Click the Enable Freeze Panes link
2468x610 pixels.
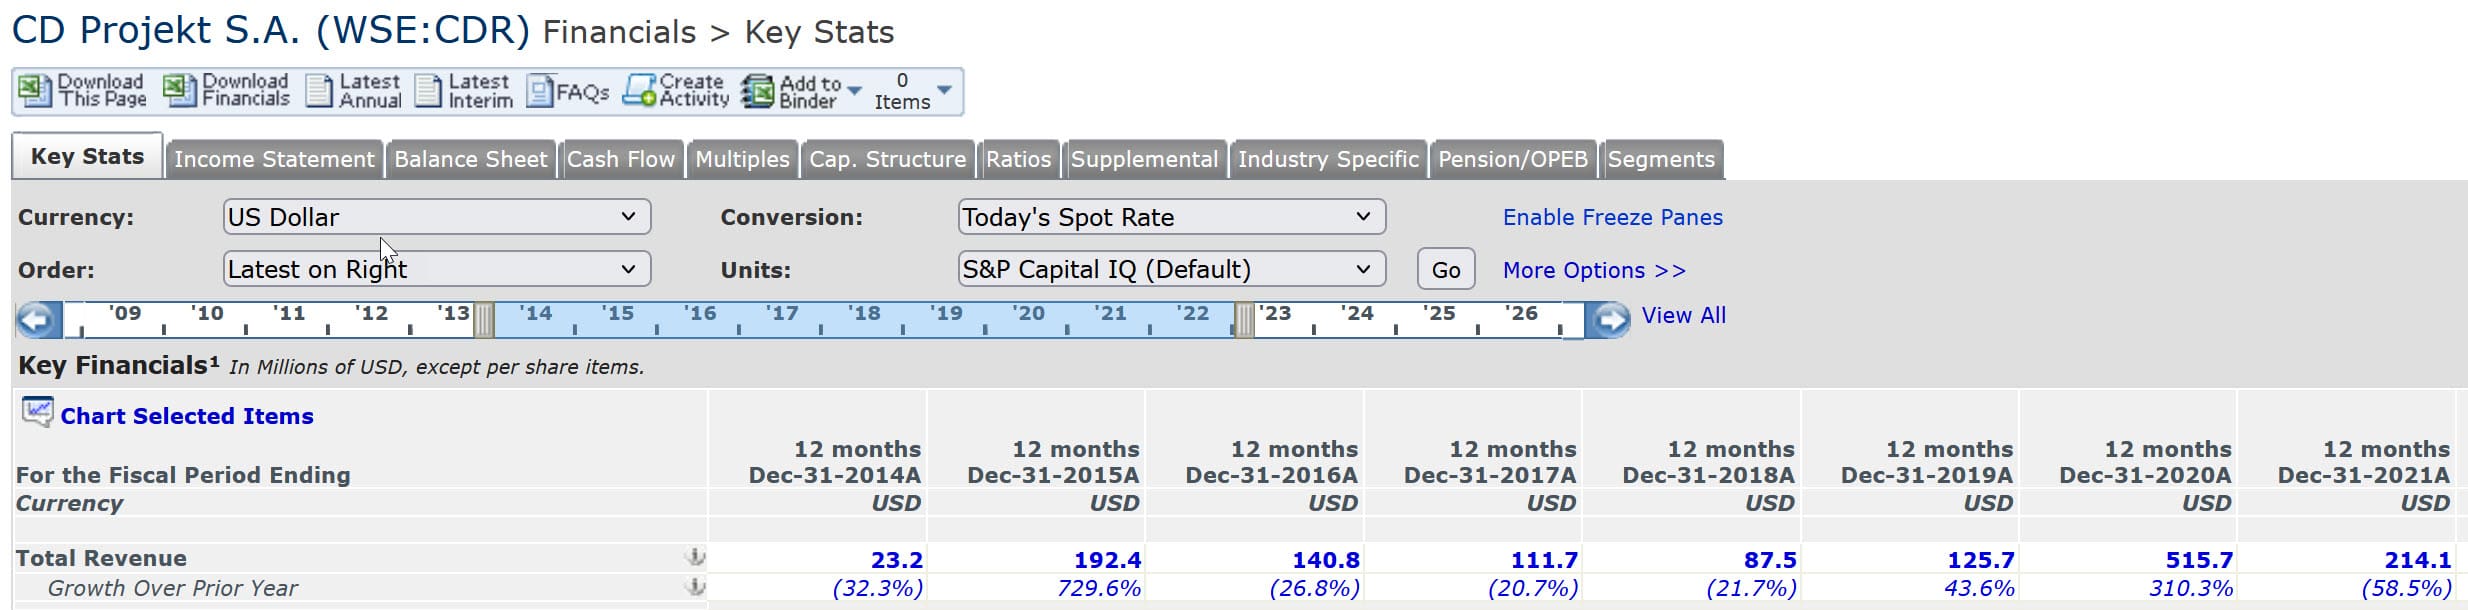point(1612,218)
